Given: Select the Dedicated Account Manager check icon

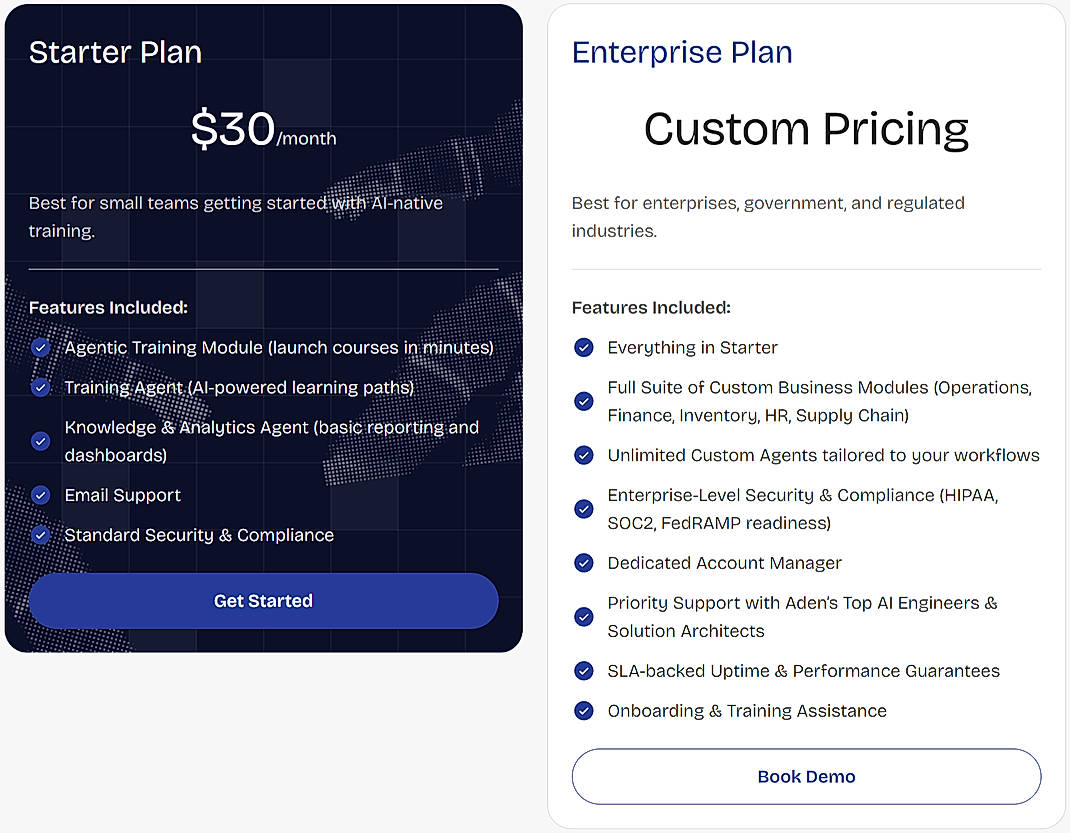Looking at the screenshot, I should click(584, 563).
